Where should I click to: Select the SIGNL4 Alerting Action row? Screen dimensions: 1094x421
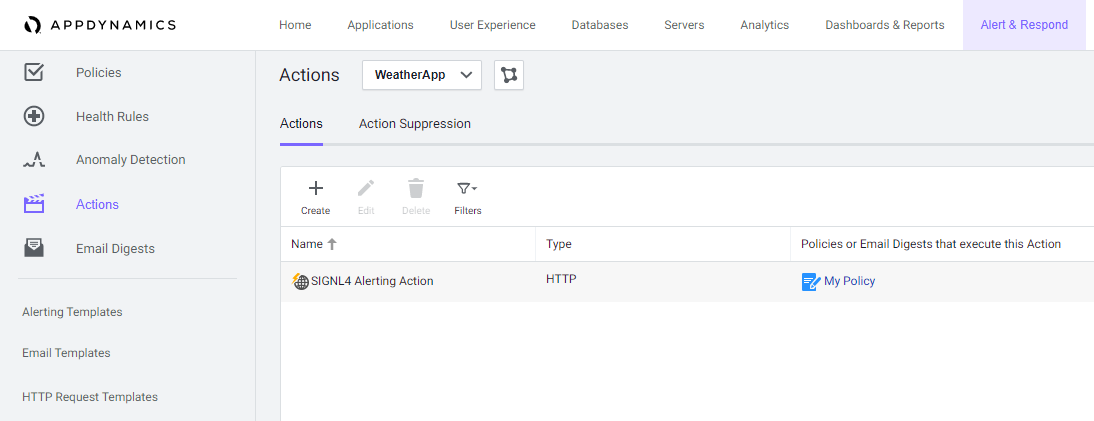[x=687, y=281]
